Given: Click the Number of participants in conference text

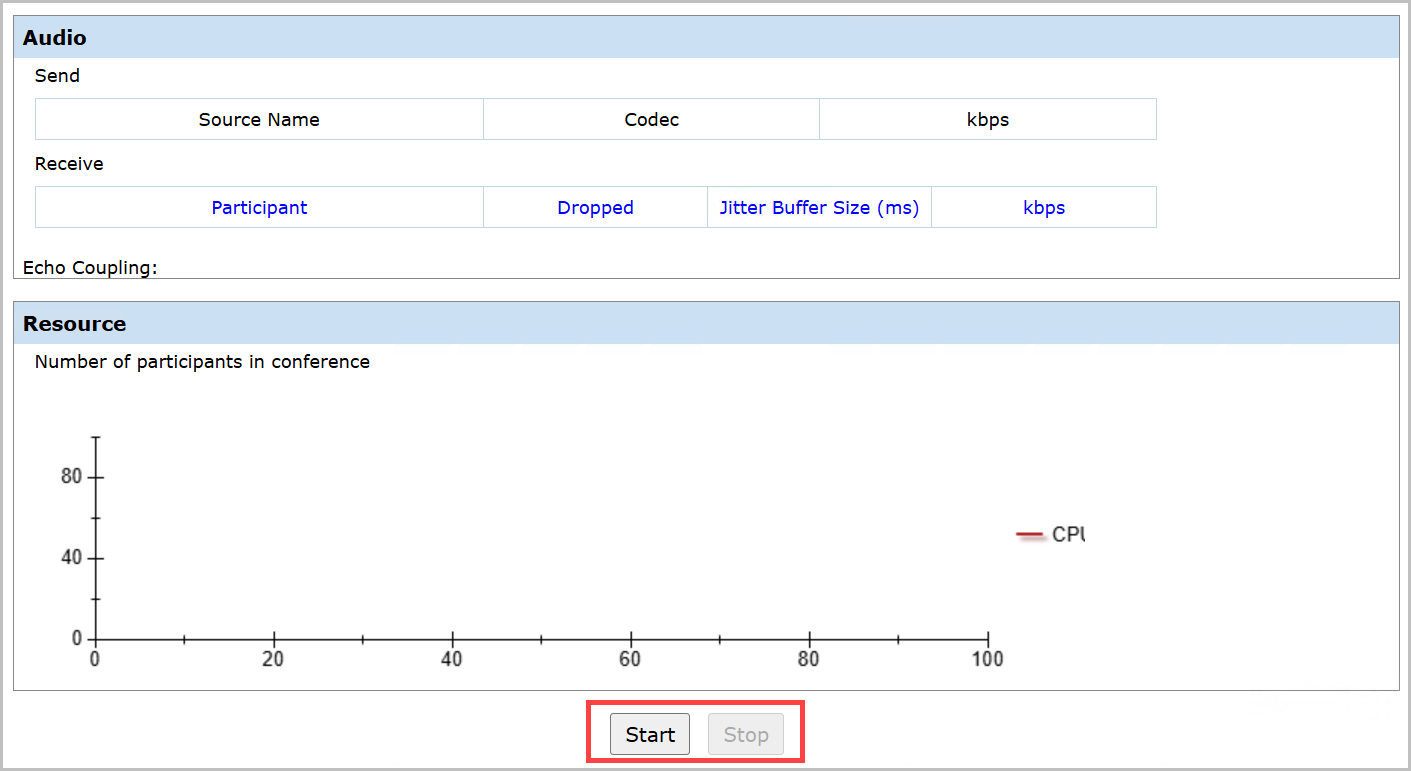Looking at the screenshot, I should pyautogui.click(x=202, y=362).
